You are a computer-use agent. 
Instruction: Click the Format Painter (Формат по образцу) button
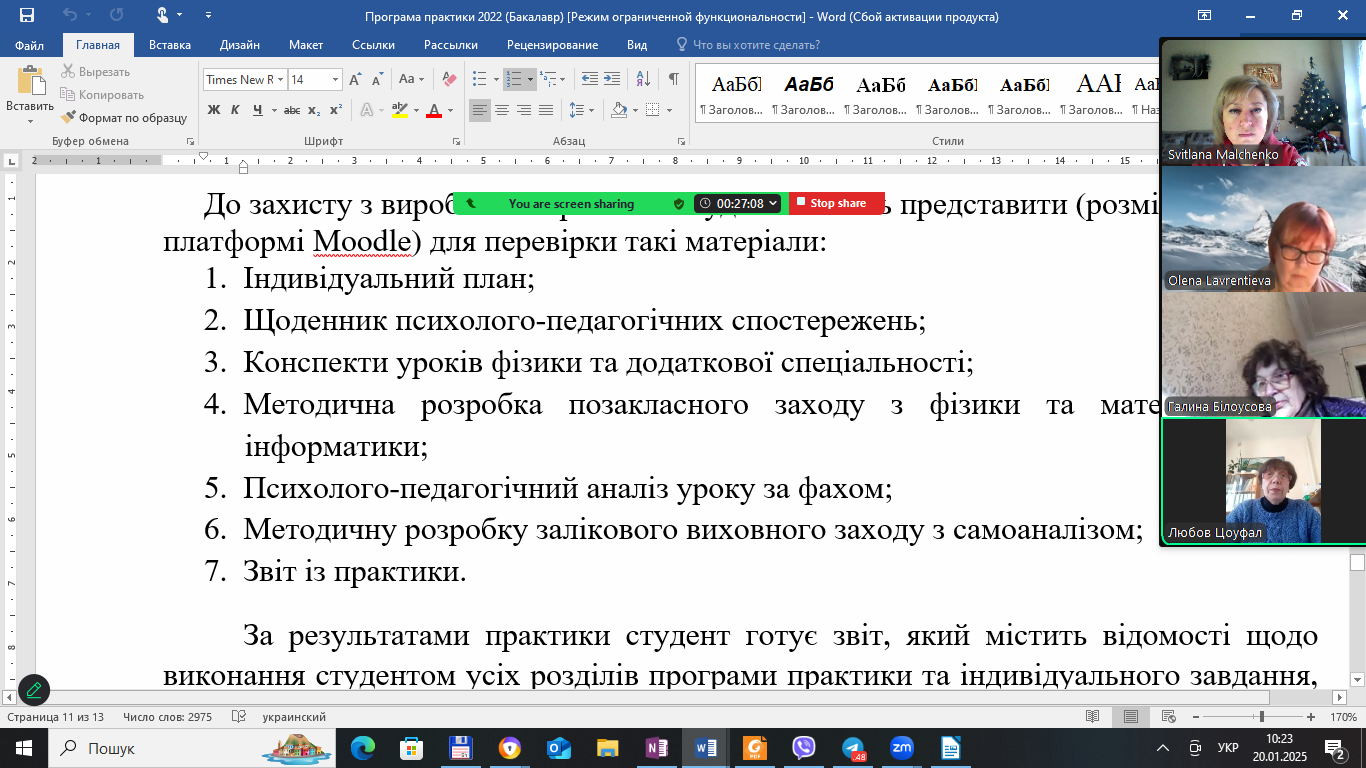click(124, 117)
